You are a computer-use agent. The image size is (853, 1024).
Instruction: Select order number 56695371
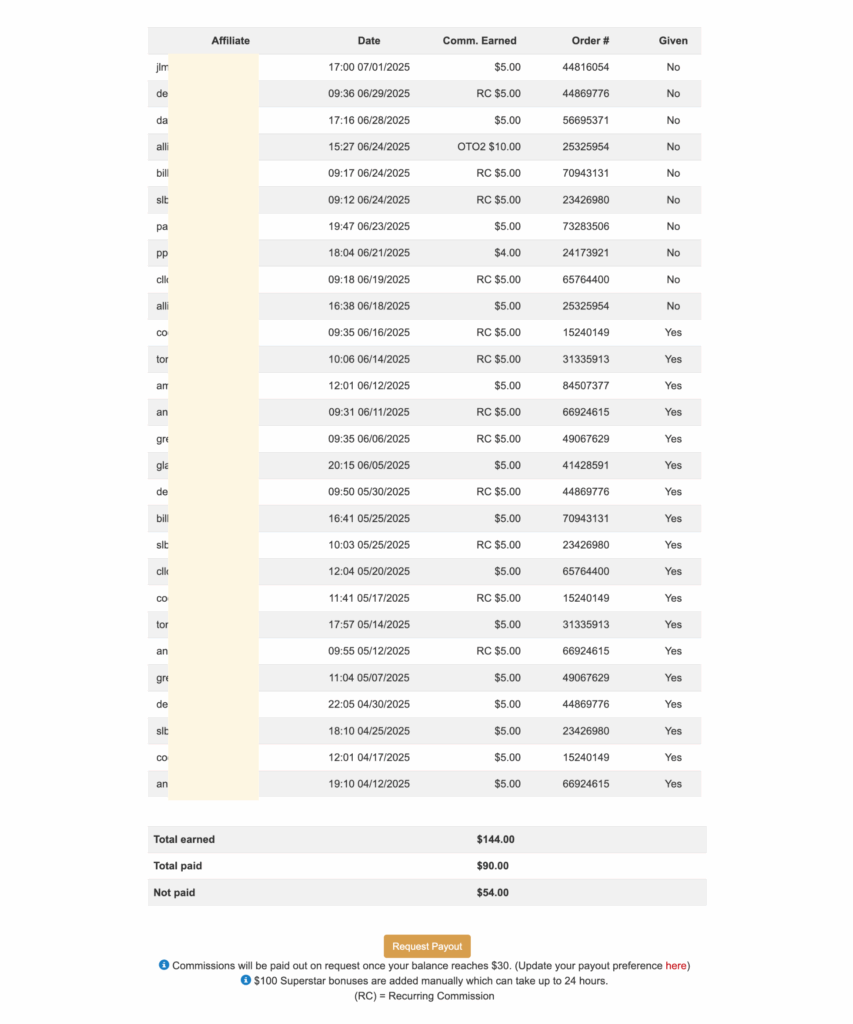586,120
